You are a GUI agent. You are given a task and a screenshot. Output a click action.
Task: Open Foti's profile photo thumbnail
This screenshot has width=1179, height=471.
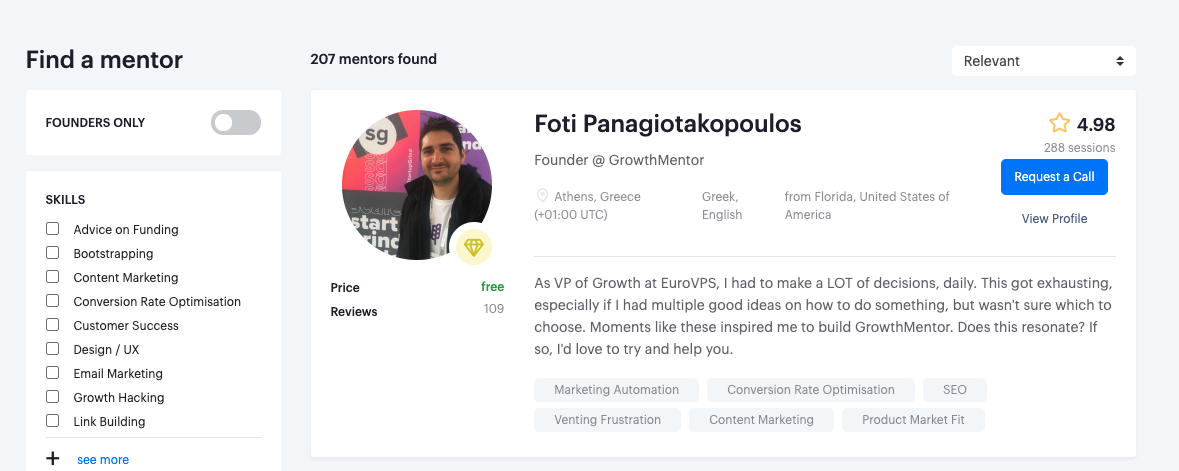click(x=416, y=185)
